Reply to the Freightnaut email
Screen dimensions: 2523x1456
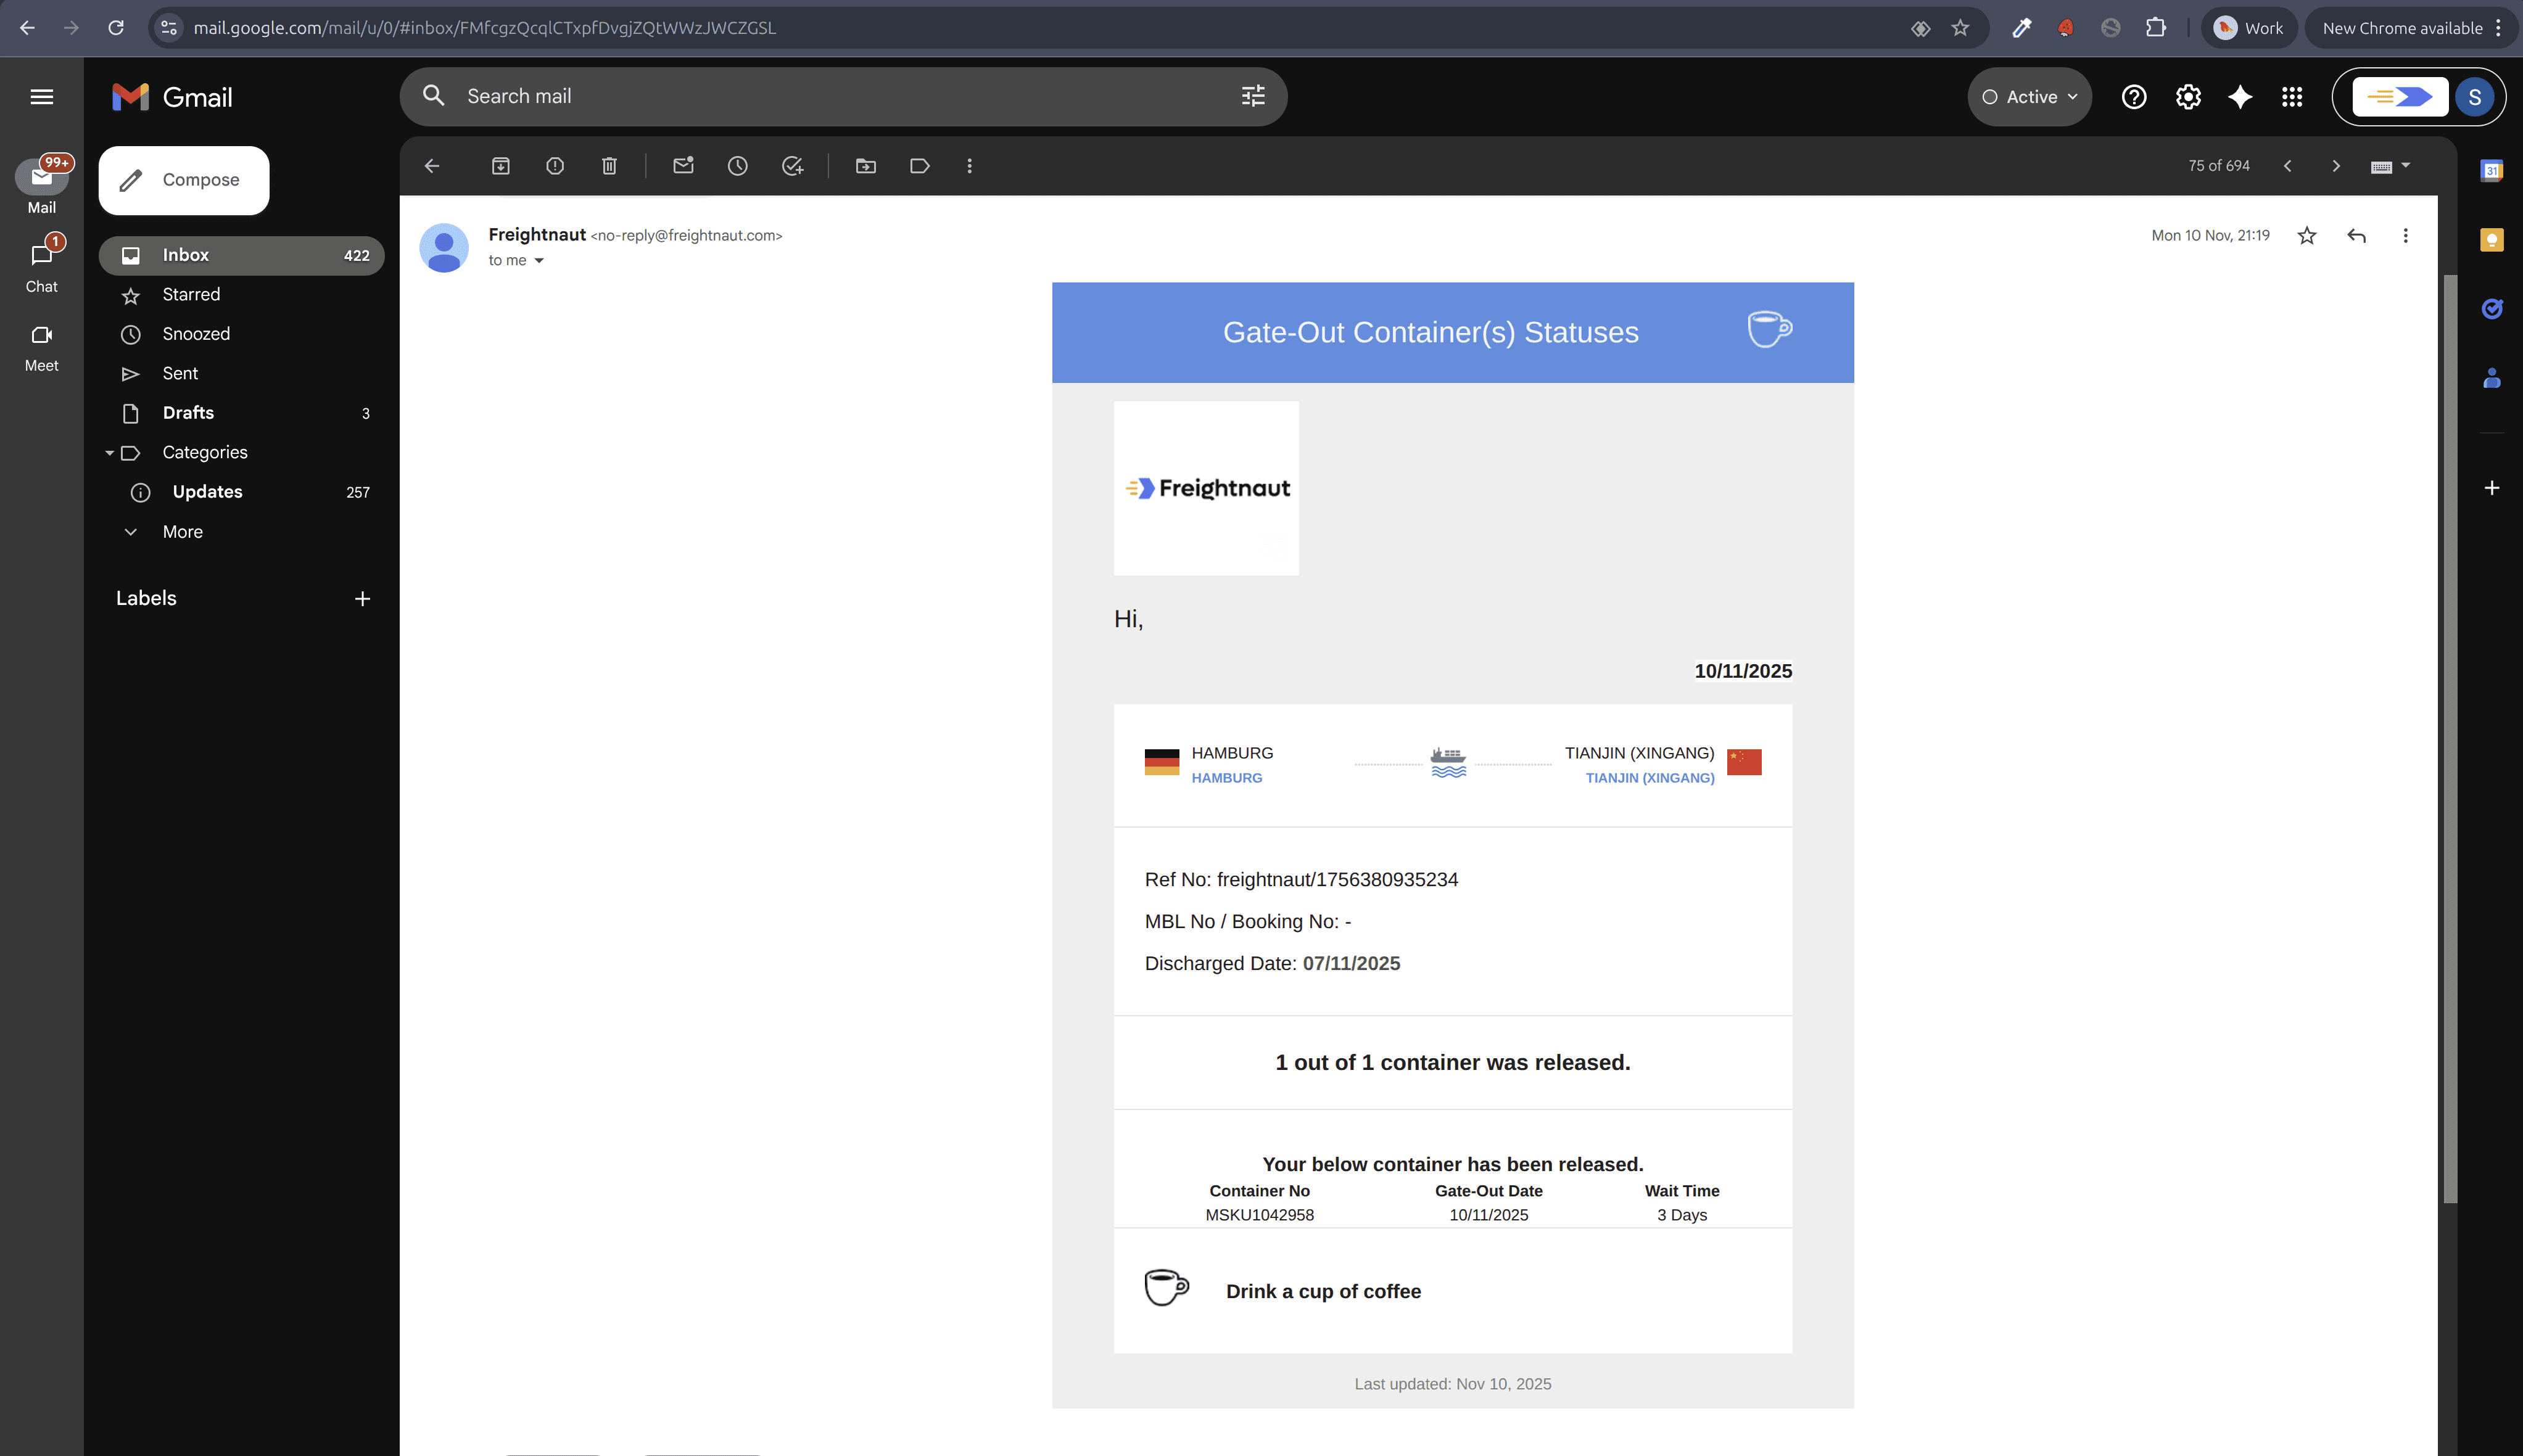[2357, 236]
